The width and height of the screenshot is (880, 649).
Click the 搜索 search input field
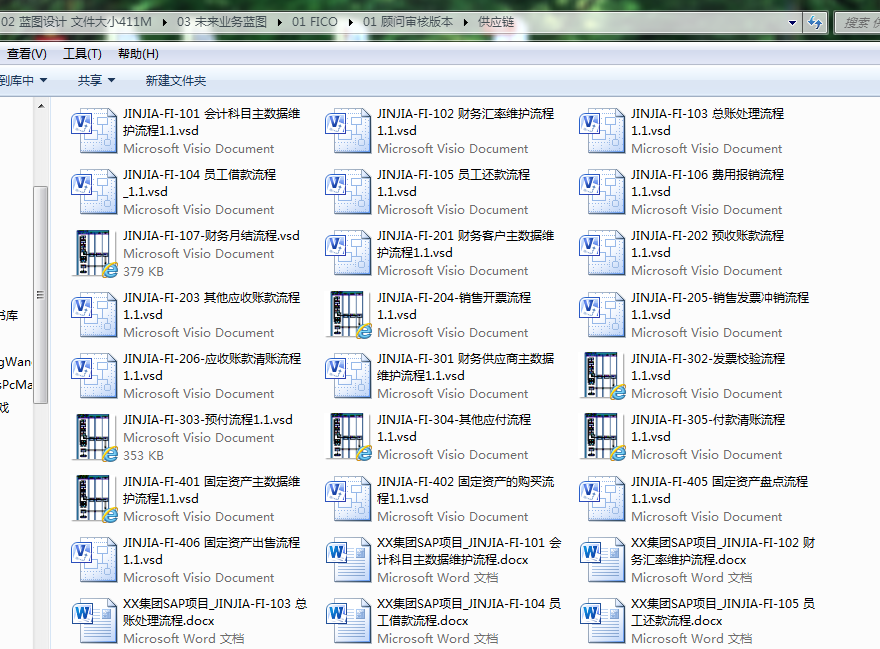858,22
